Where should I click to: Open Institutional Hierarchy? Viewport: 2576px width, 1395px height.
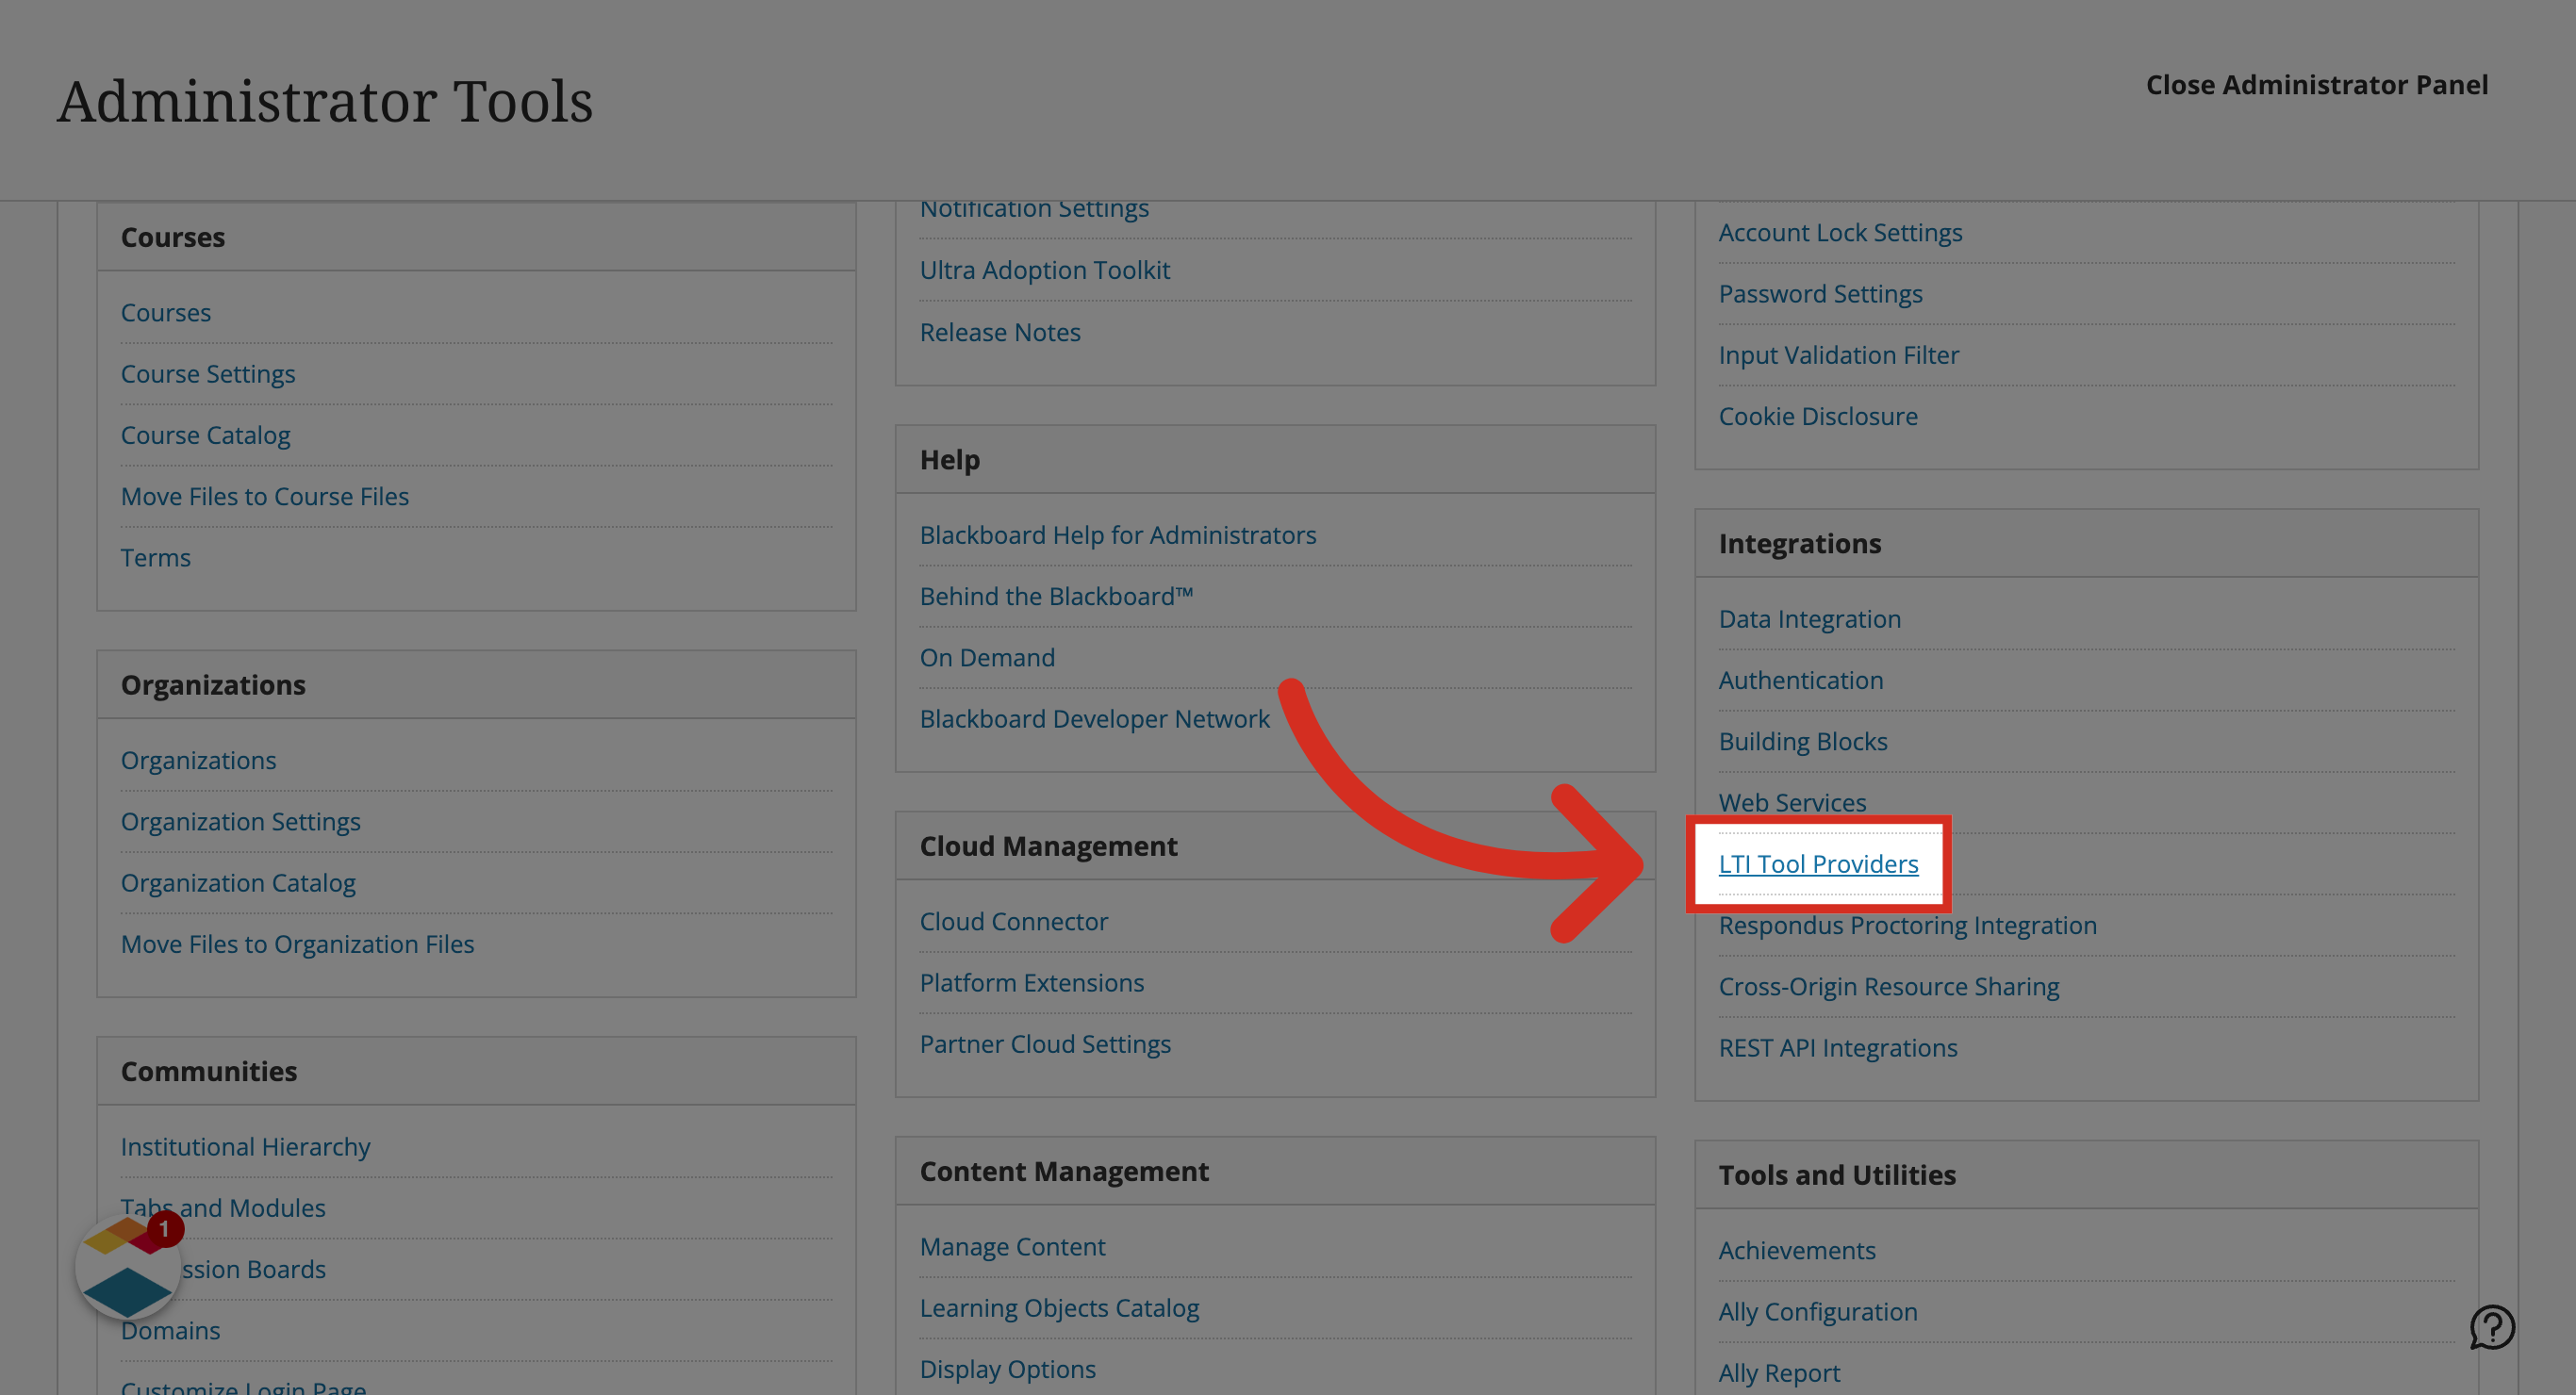[x=246, y=1147]
